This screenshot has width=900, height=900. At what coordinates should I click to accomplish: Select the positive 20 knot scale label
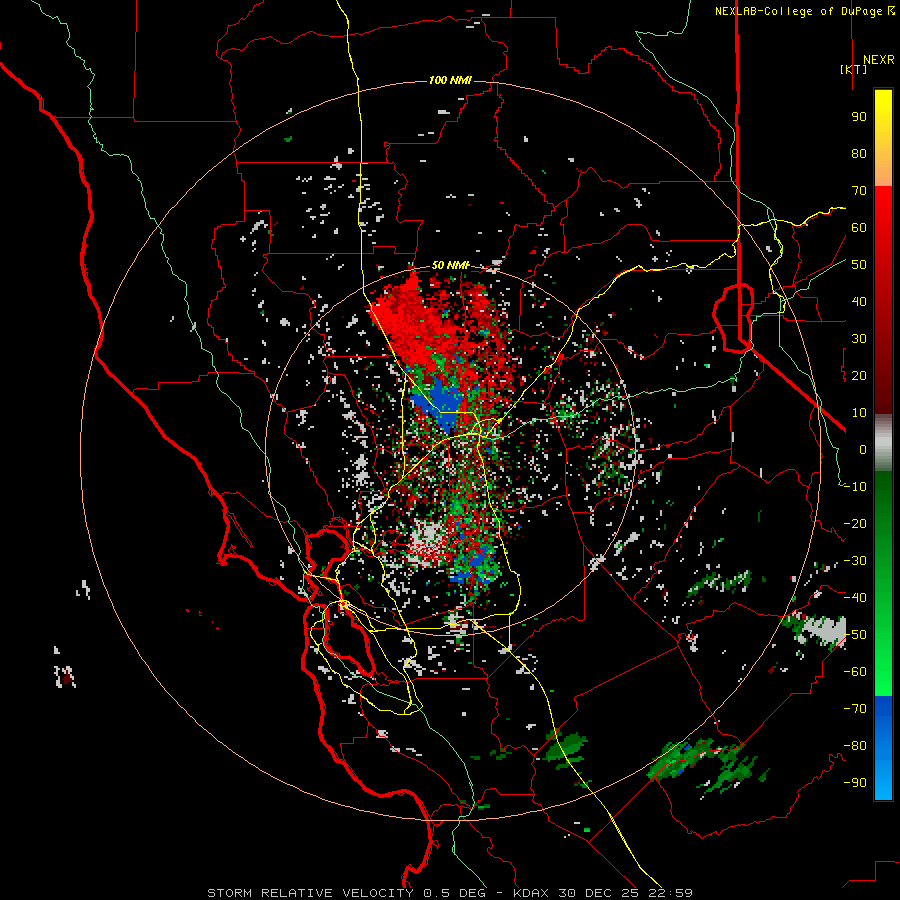(x=859, y=375)
